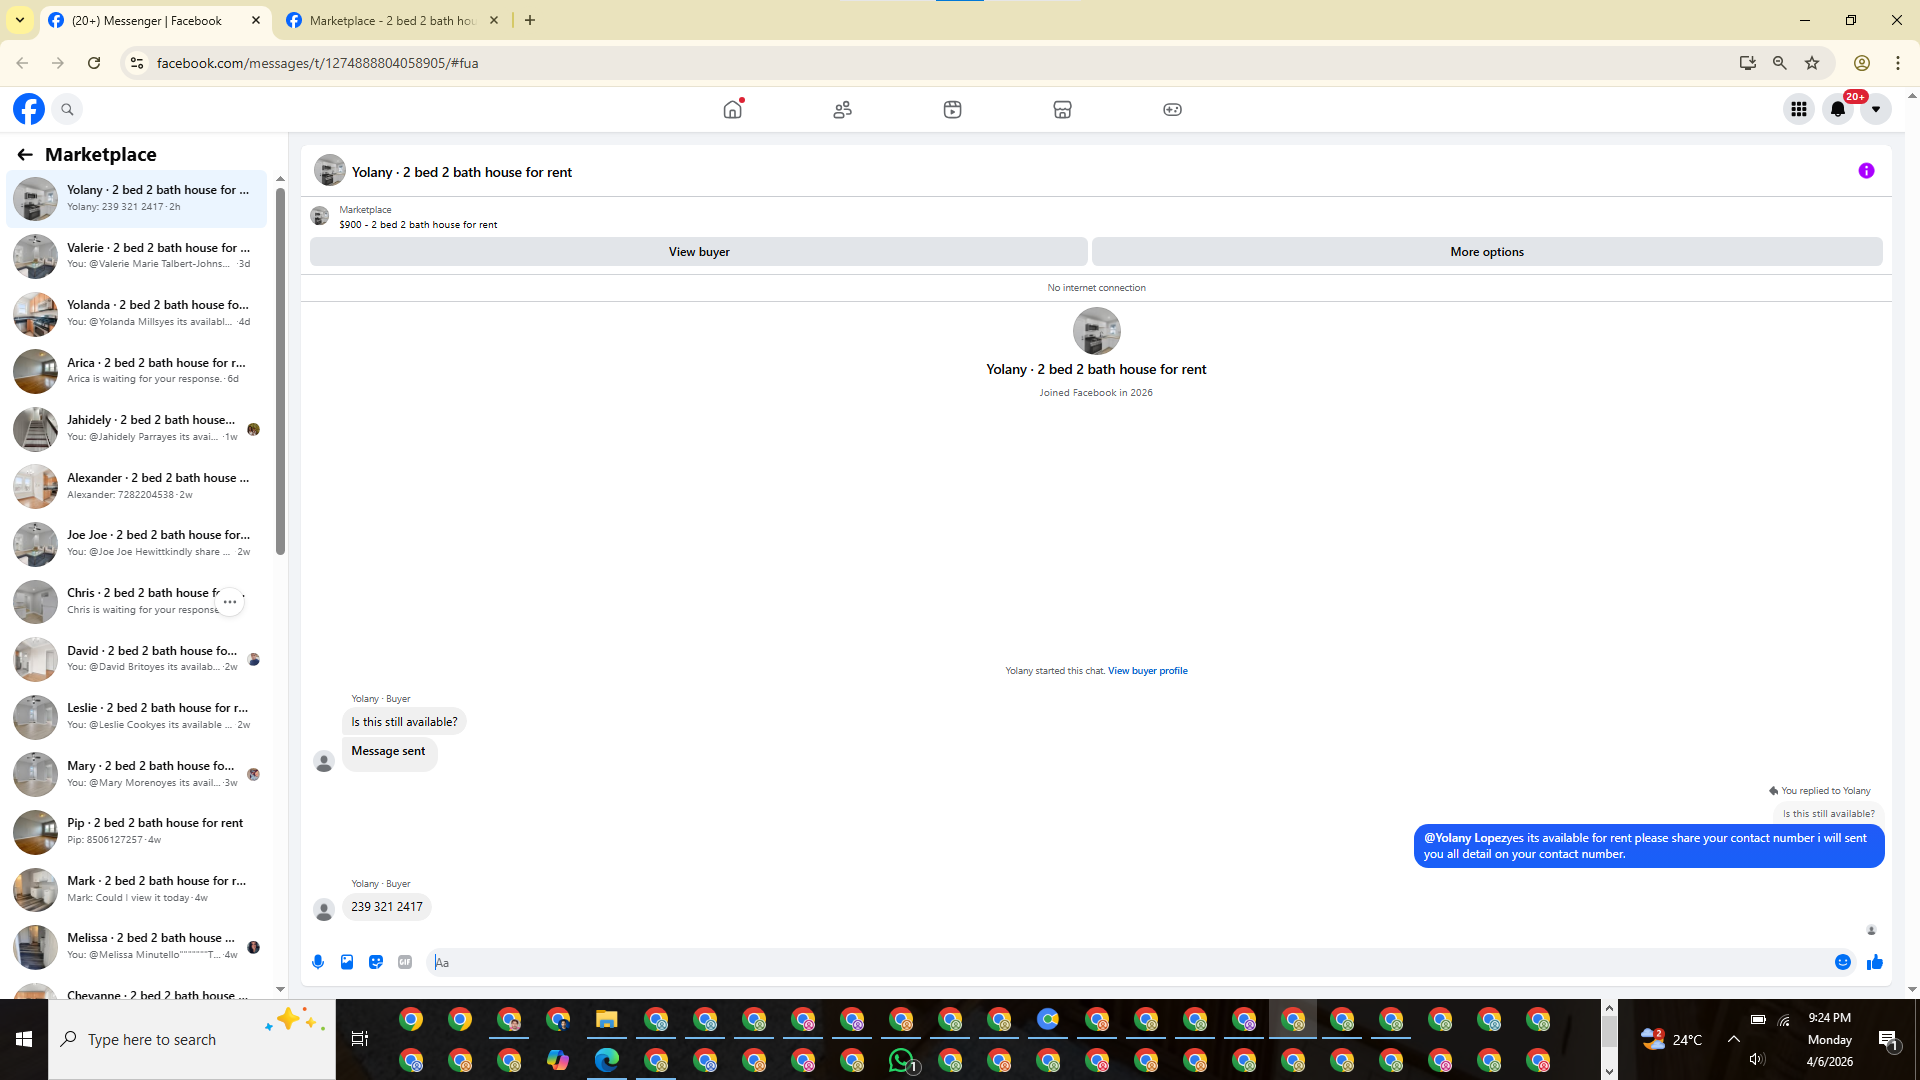Screen dimensions: 1920x1080
Task: Open WhatsApp from the taskbar
Action: (902, 1060)
